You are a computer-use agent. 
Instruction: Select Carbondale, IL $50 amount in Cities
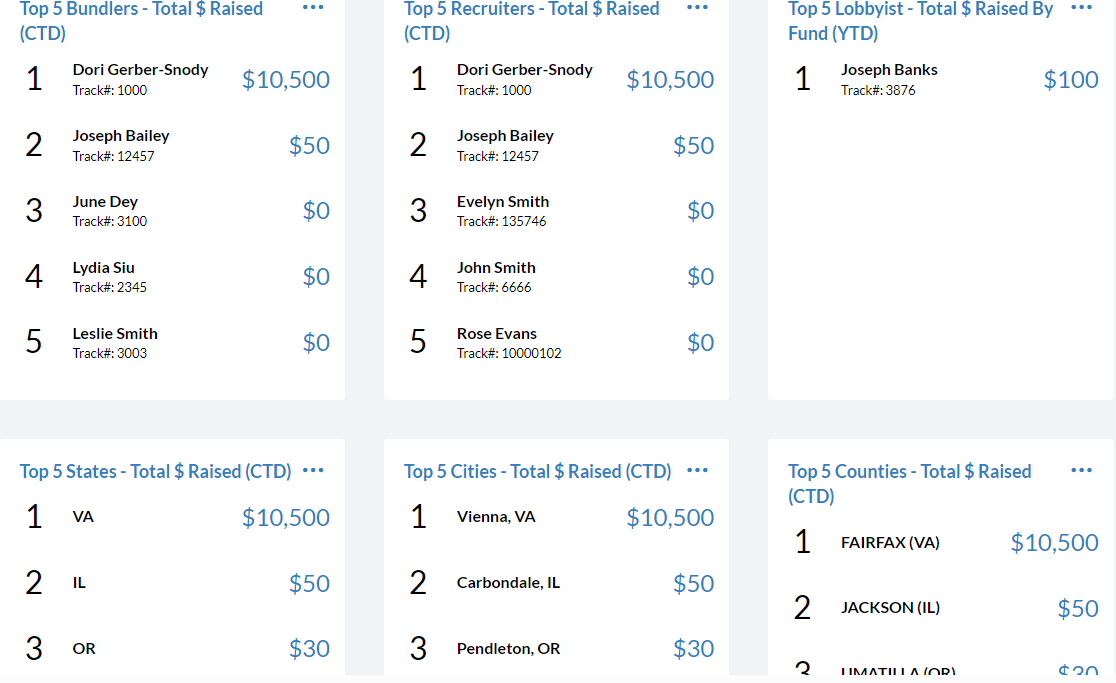693,583
